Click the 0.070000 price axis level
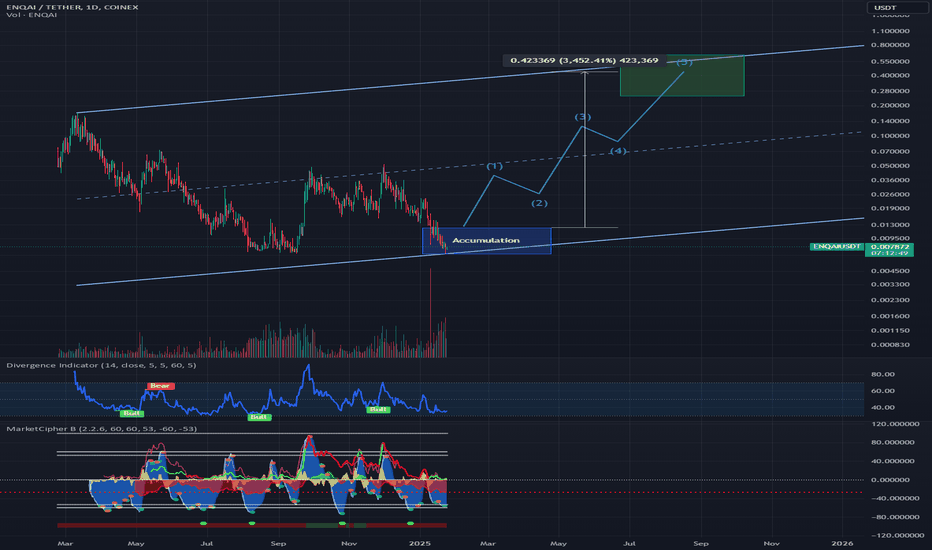The width and height of the screenshot is (932, 550). [x=890, y=152]
